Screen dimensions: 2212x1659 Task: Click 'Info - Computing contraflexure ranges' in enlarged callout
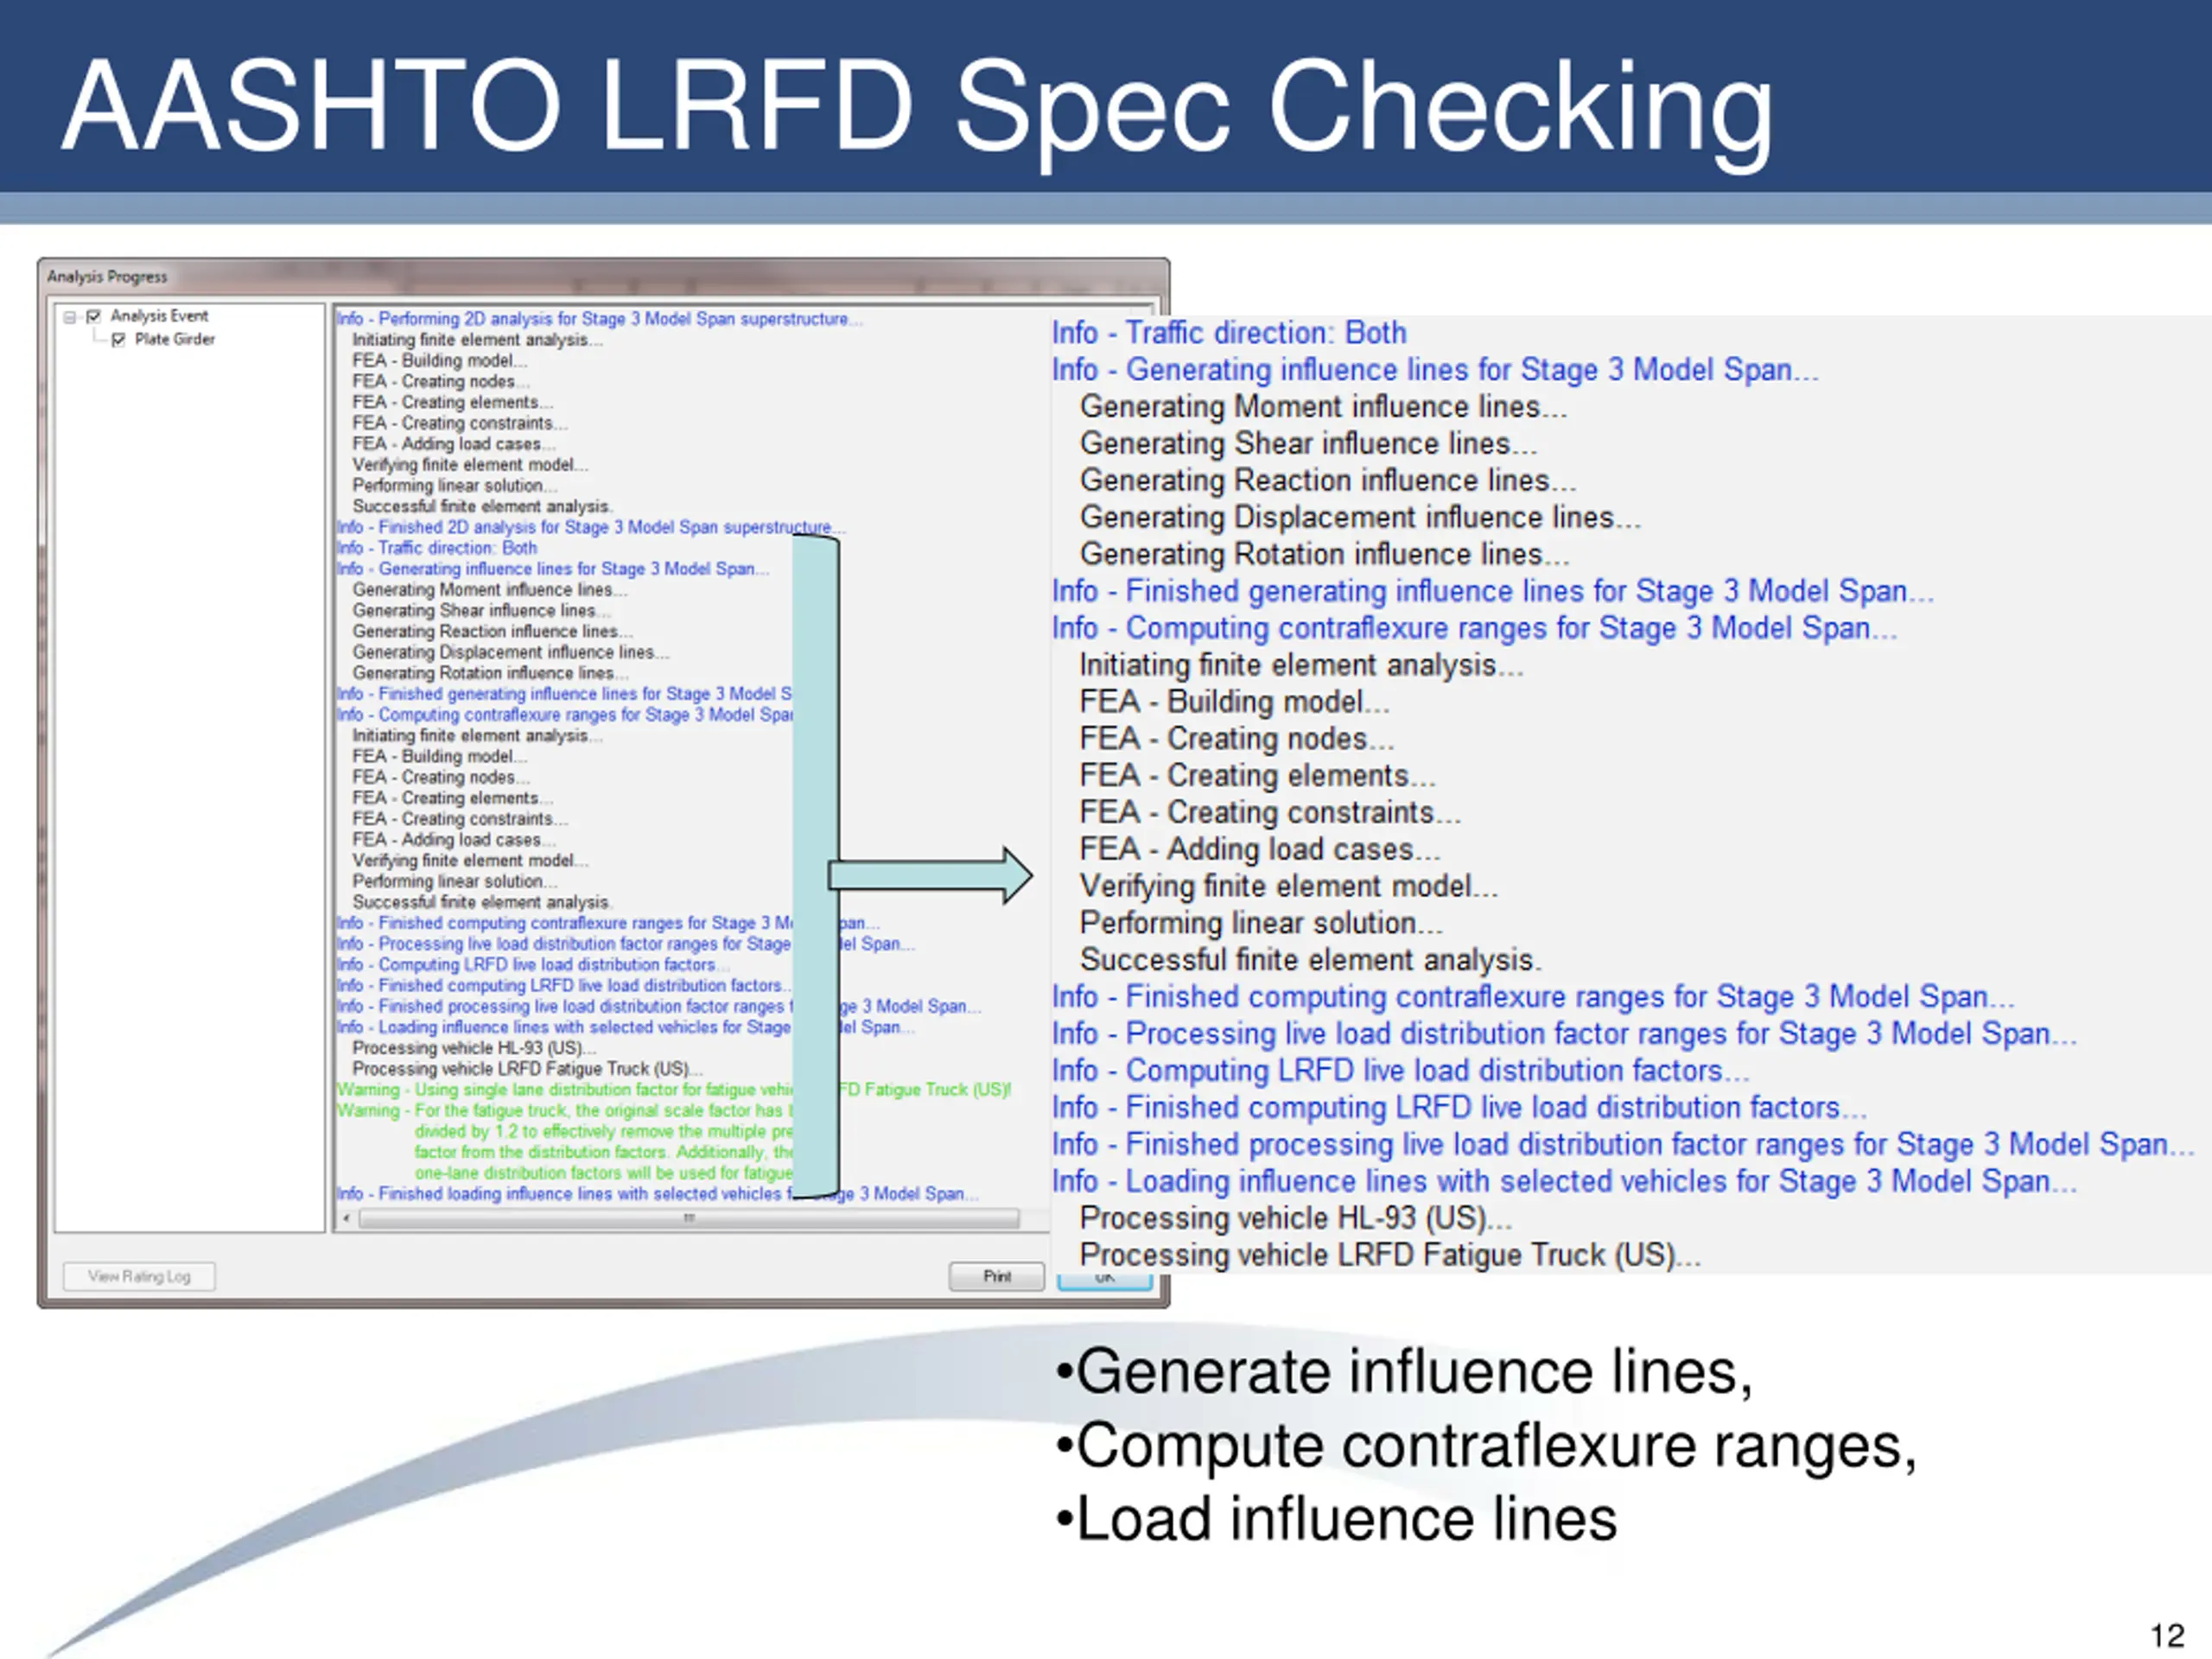point(1474,629)
